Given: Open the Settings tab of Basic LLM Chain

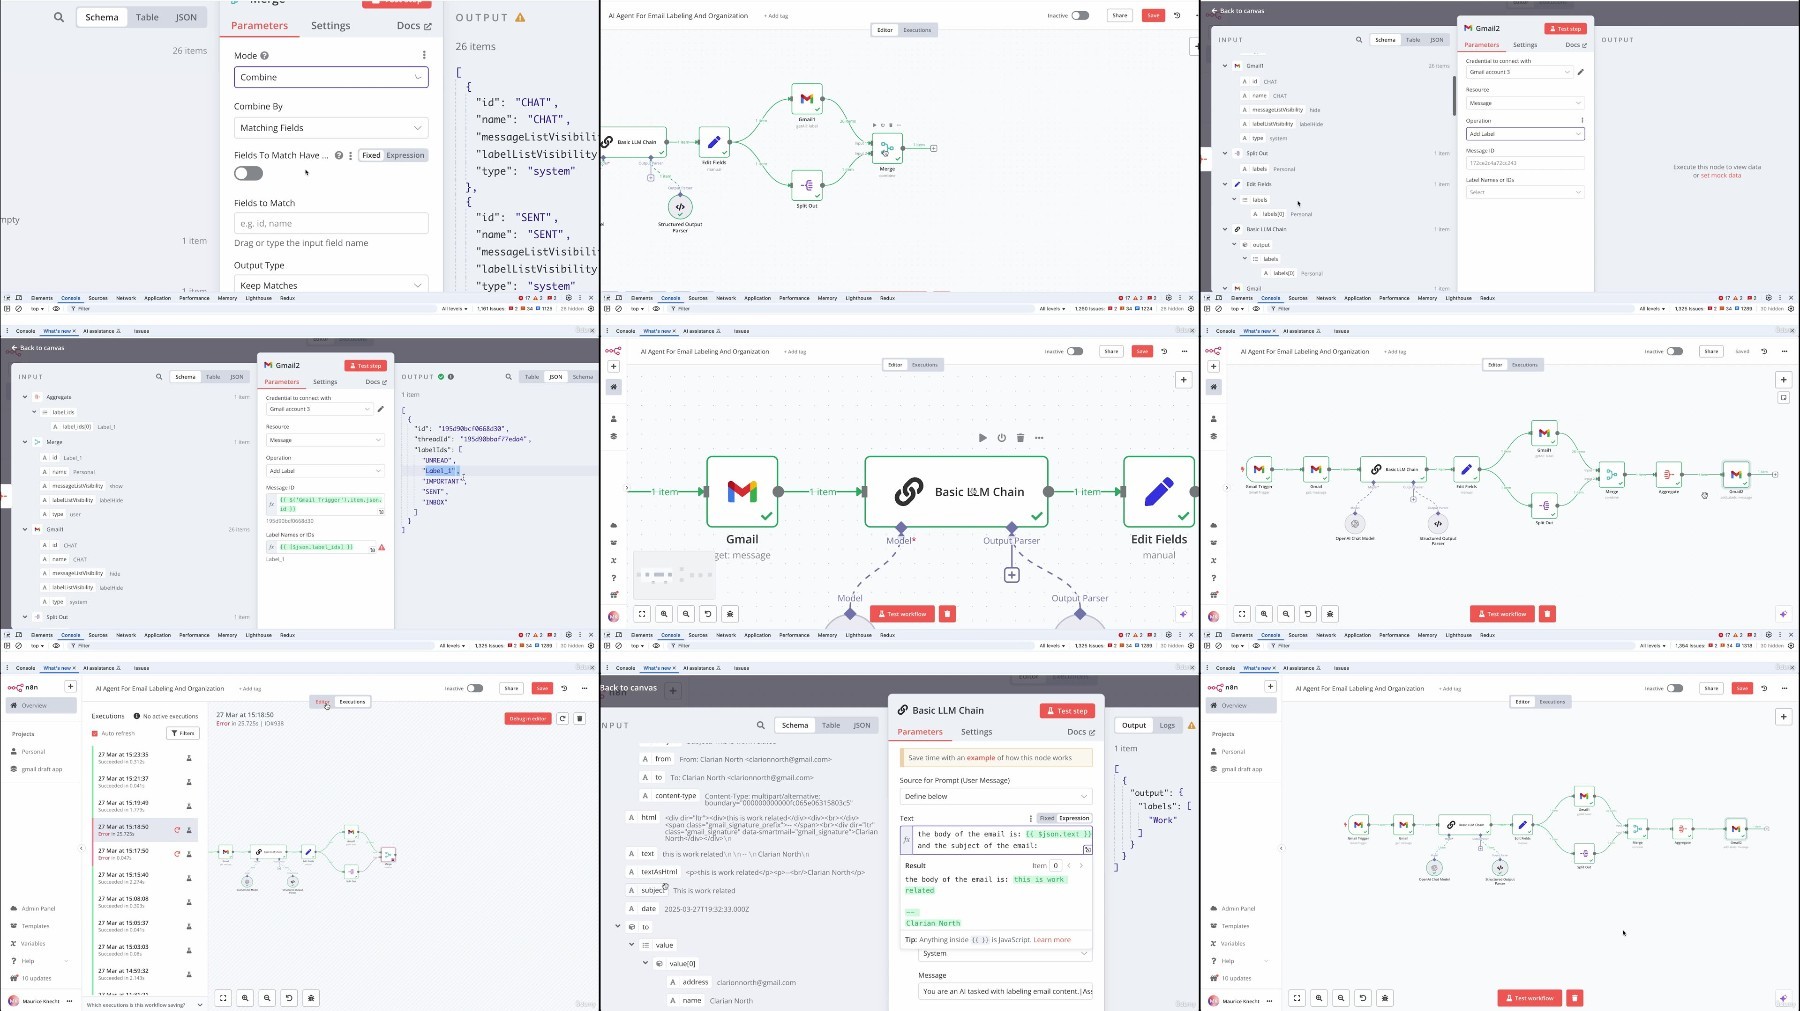Looking at the screenshot, I should (x=976, y=732).
